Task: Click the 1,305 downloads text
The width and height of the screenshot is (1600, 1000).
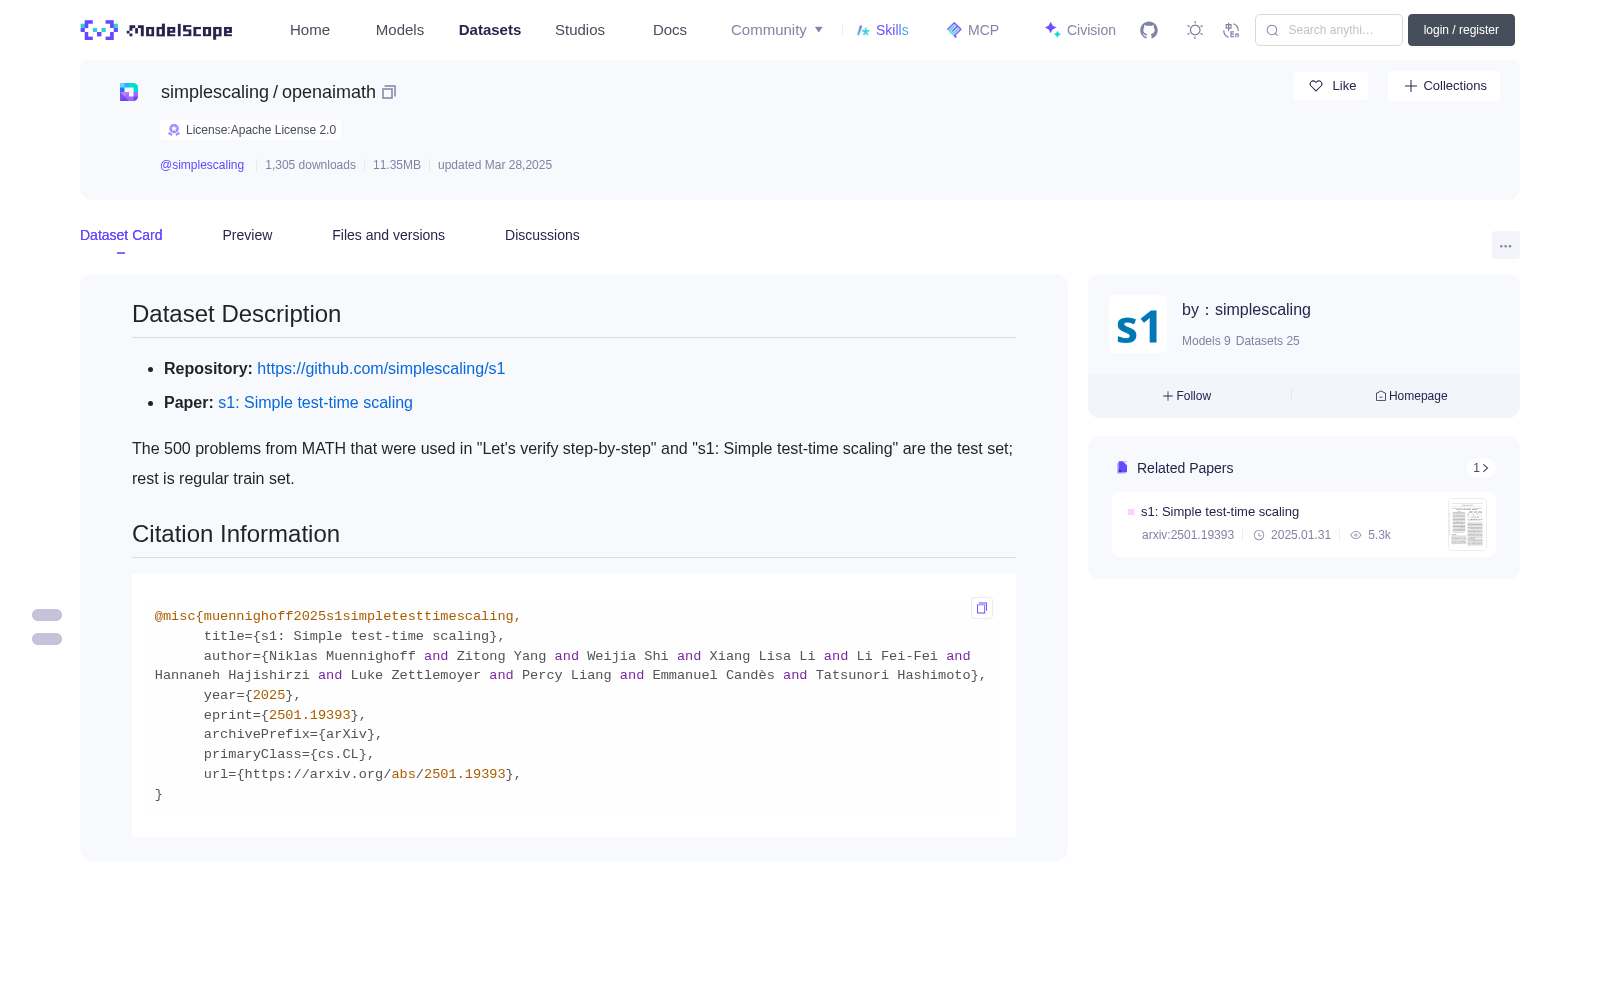Action: pyautogui.click(x=310, y=165)
